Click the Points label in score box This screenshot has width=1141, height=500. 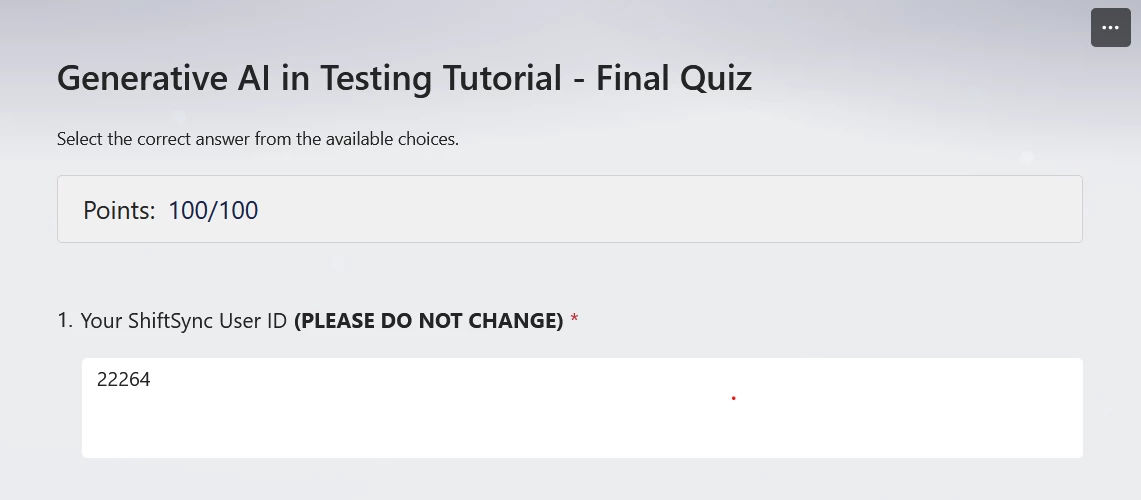pos(119,210)
